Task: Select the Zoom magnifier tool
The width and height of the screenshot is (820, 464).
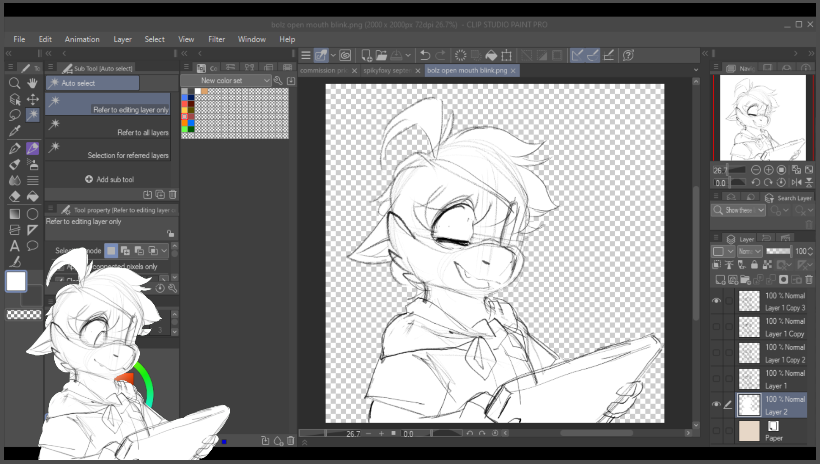Action: (x=15, y=83)
